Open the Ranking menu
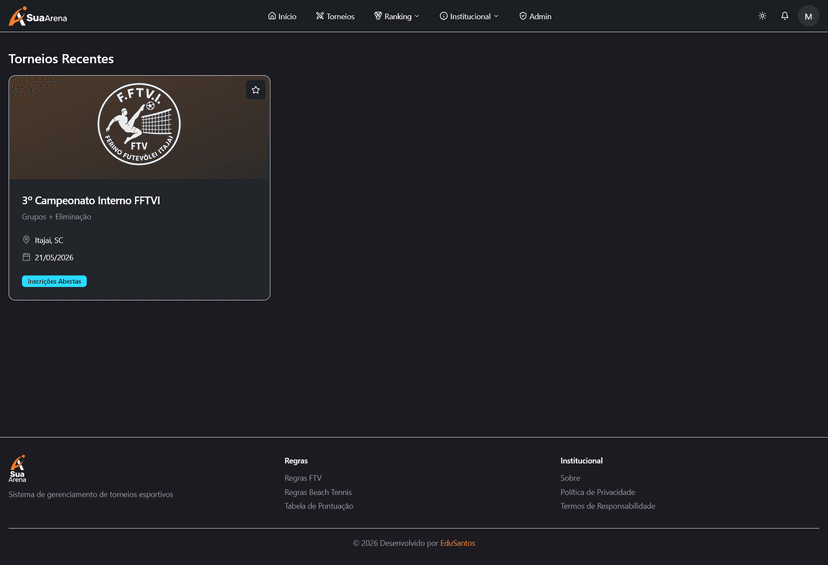The image size is (828, 565). tap(397, 16)
